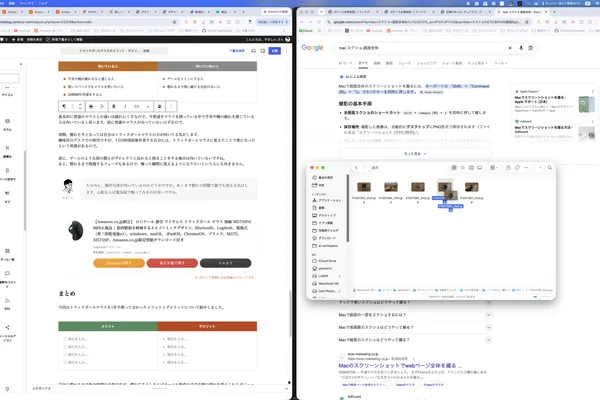Screen dimensions: 600x400
Task: Start Google voice search microphone
Action: coord(521,48)
